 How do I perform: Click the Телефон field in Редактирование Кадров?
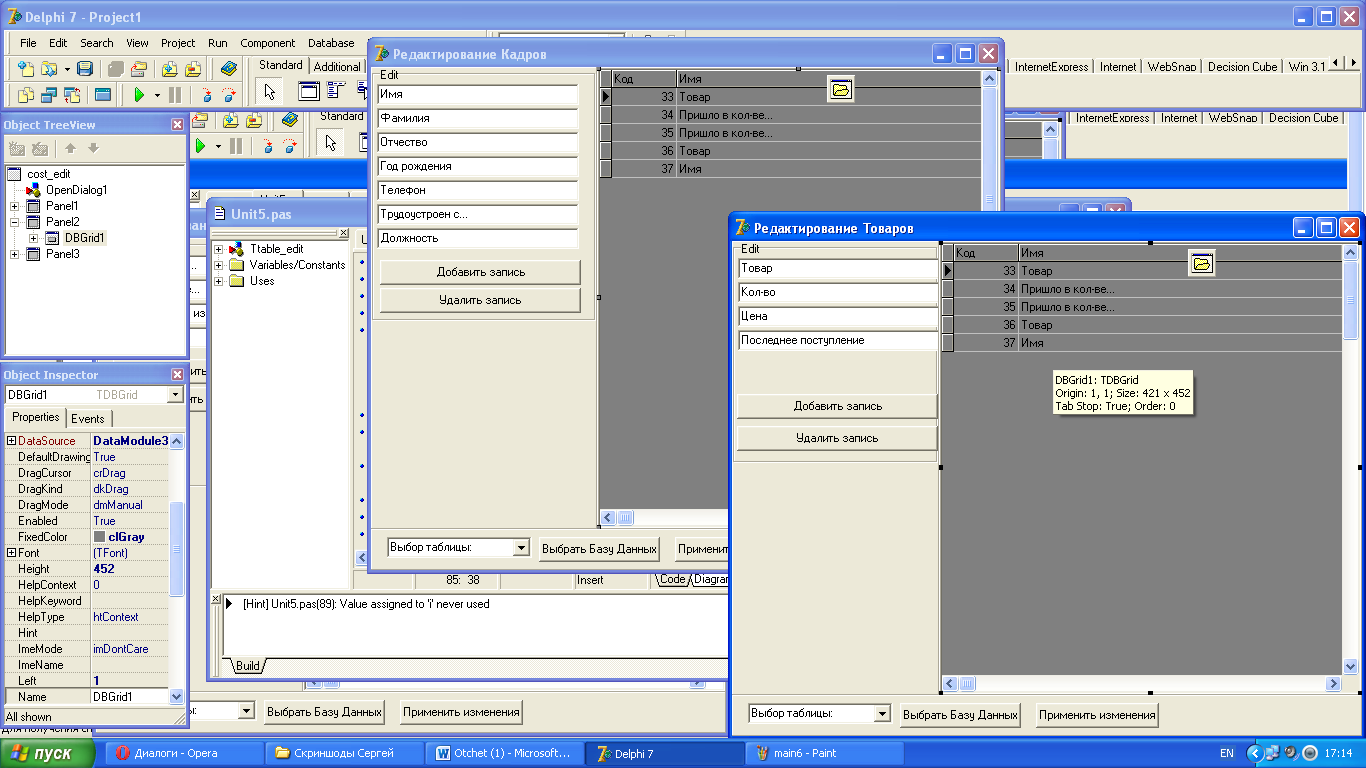478,190
